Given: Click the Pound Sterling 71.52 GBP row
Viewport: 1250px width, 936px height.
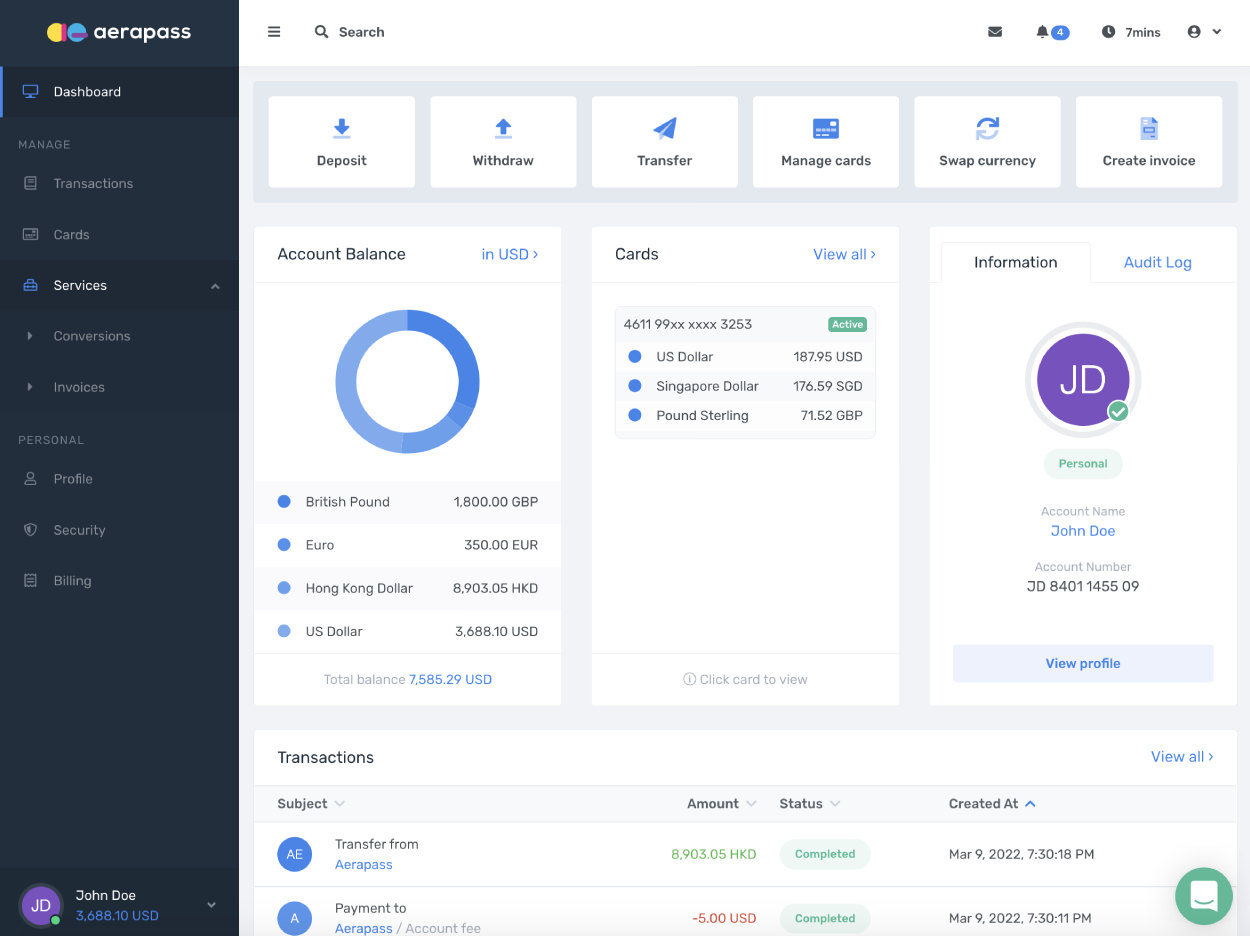Looking at the screenshot, I should click(x=745, y=416).
